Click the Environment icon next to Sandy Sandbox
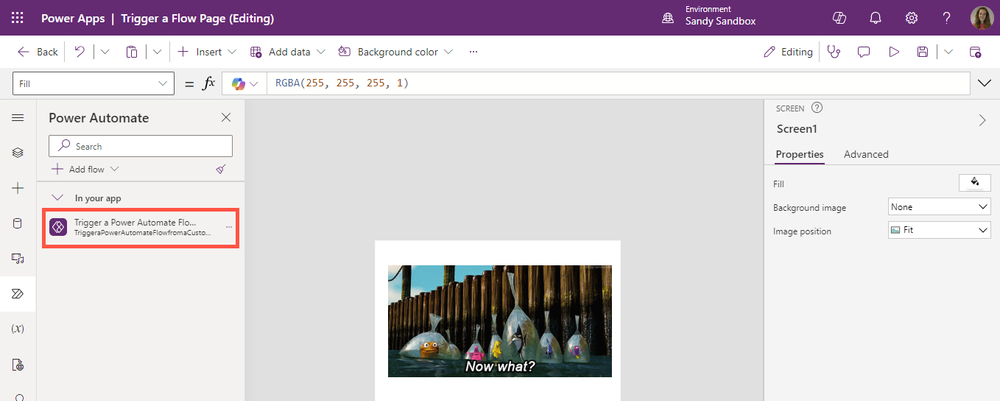Image resolution: width=1000 pixels, height=401 pixels. pyautogui.click(x=668, y=18)
